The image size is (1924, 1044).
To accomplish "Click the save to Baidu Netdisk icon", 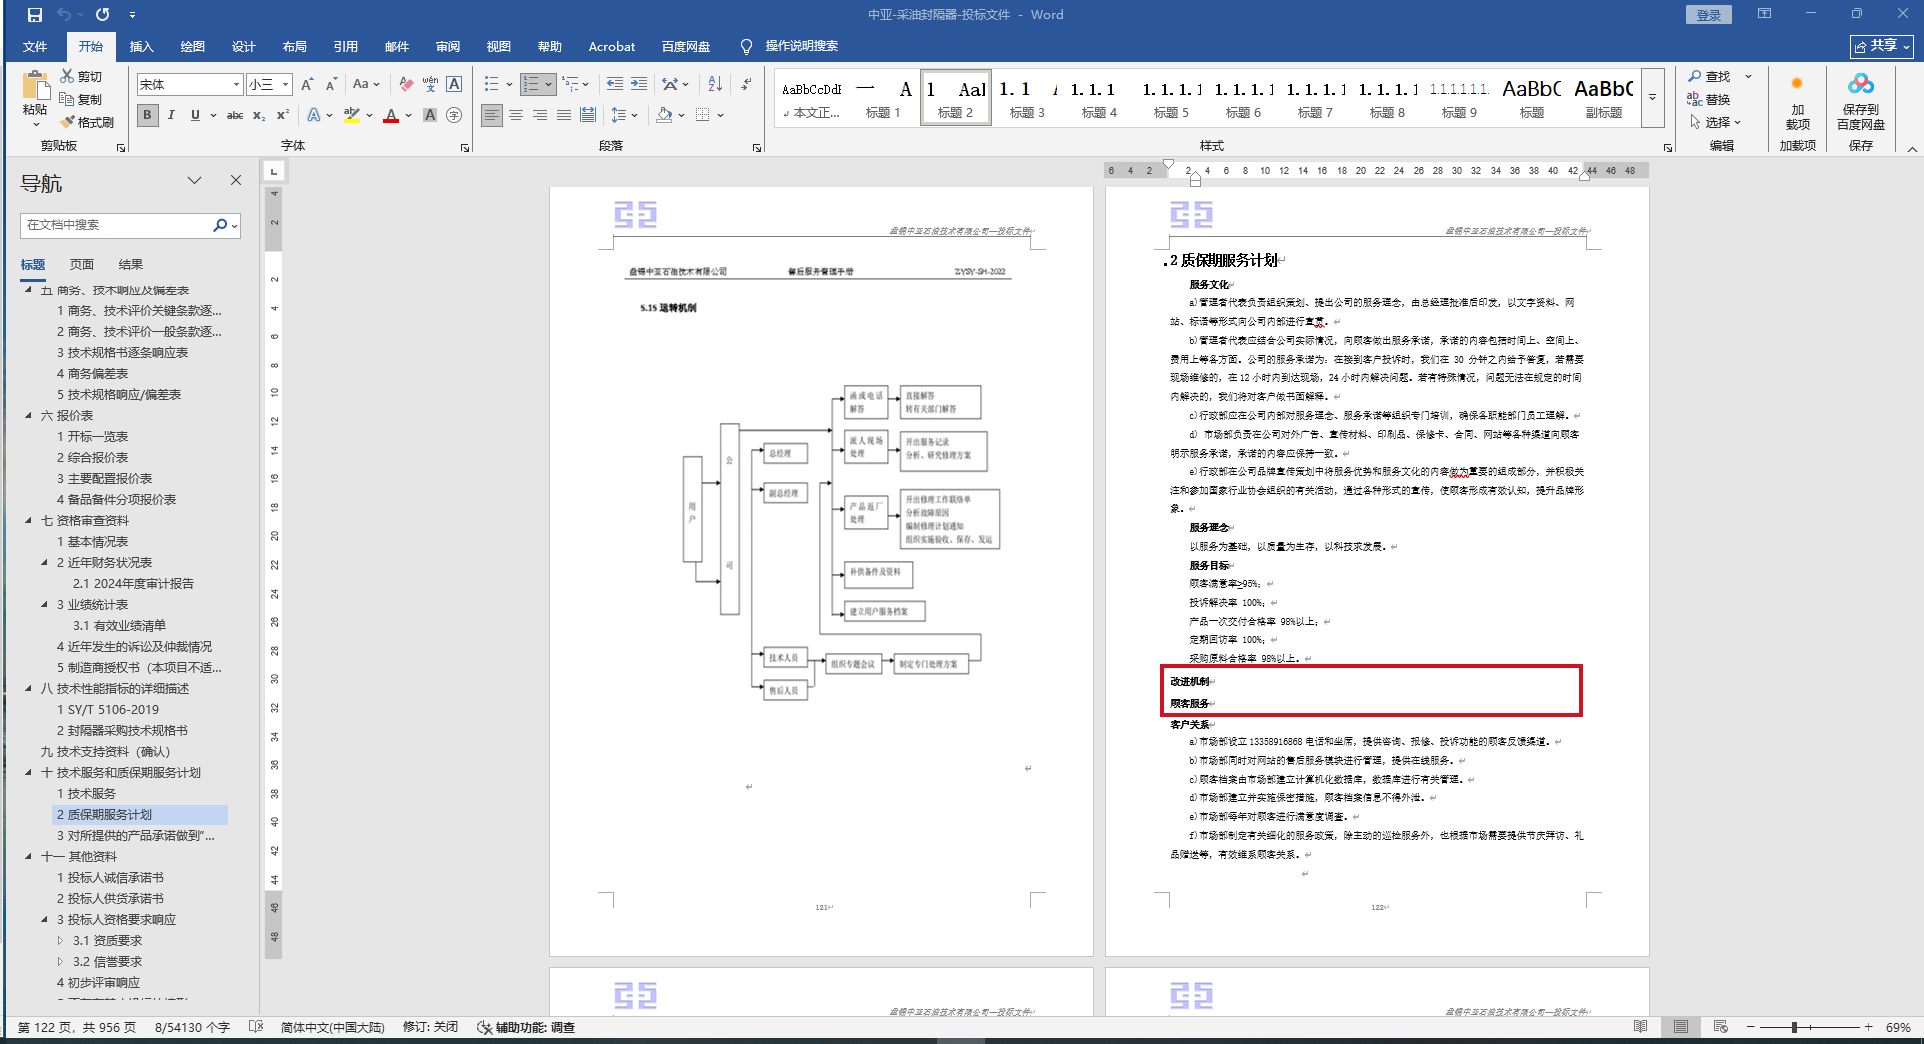I will tap(1860, 84).
